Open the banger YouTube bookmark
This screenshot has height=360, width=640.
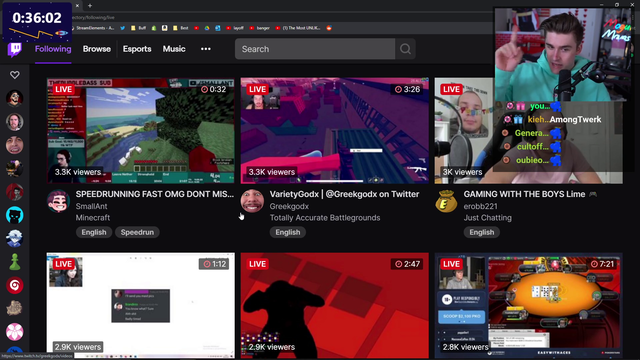point(260,28)
